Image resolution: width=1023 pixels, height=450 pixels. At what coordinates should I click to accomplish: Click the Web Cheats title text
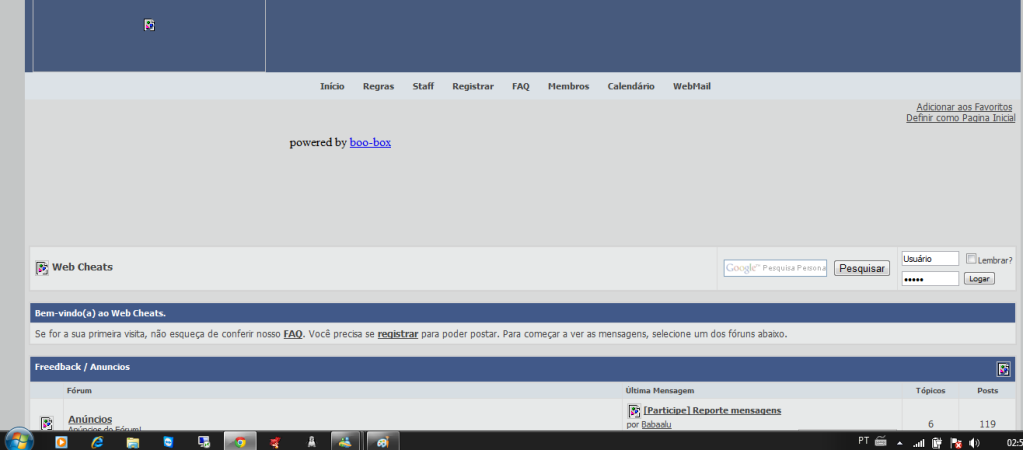coord(82,267)
